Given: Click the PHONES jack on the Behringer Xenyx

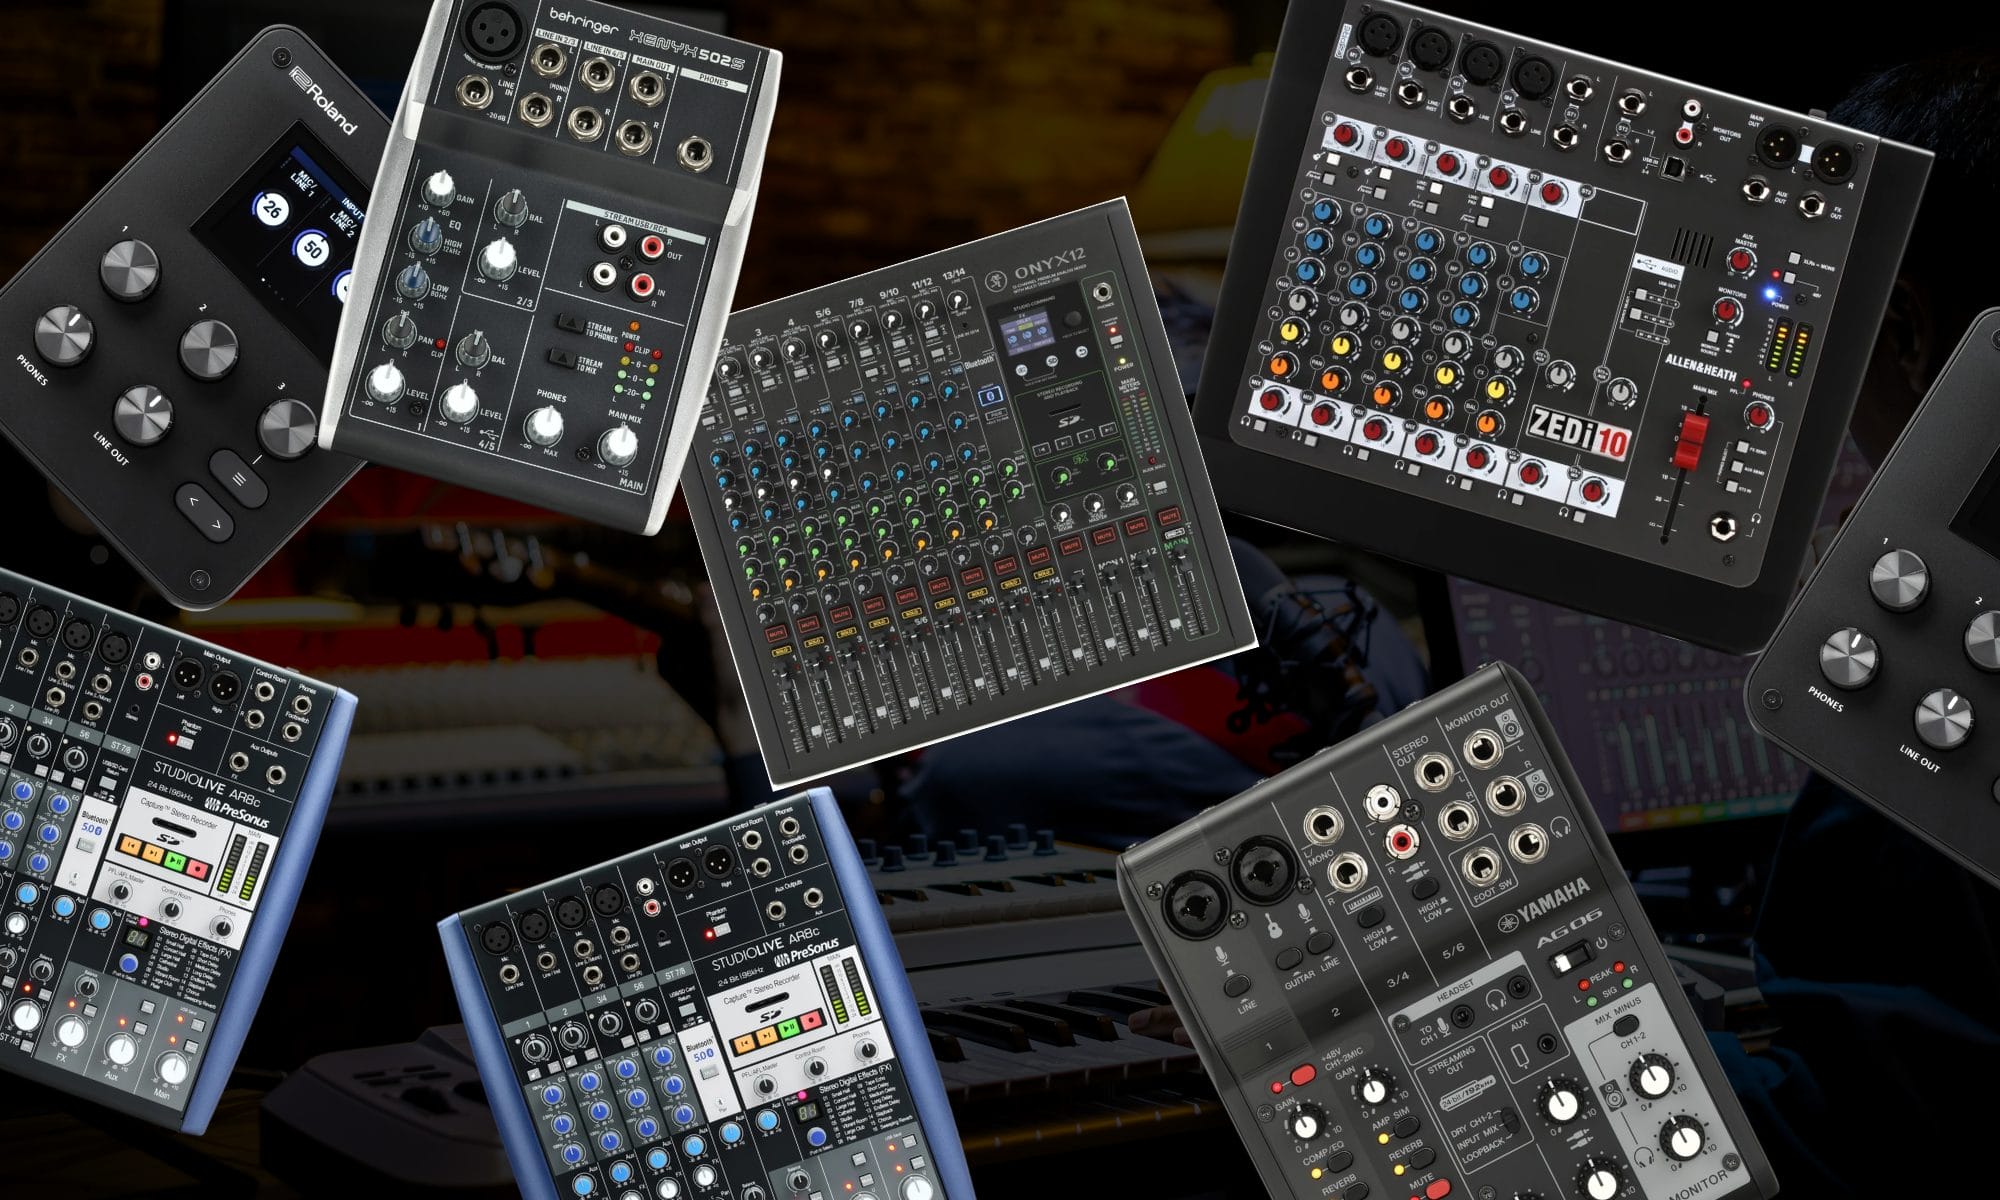Looking at the screenshot, I should tap(695, 154).
